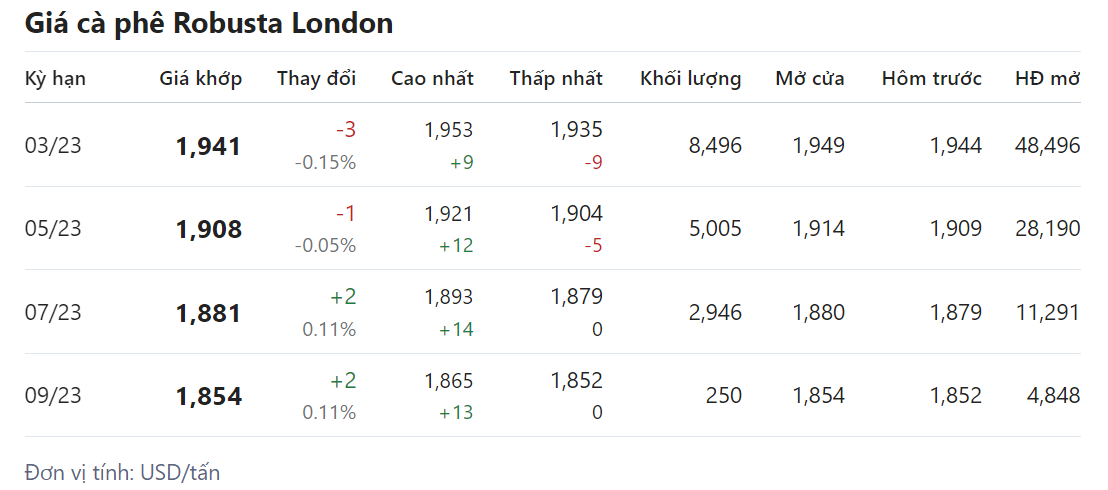
Task: Click the 'Giá khớp' column header
Action: pyautogui.click(x=200, y=78)
